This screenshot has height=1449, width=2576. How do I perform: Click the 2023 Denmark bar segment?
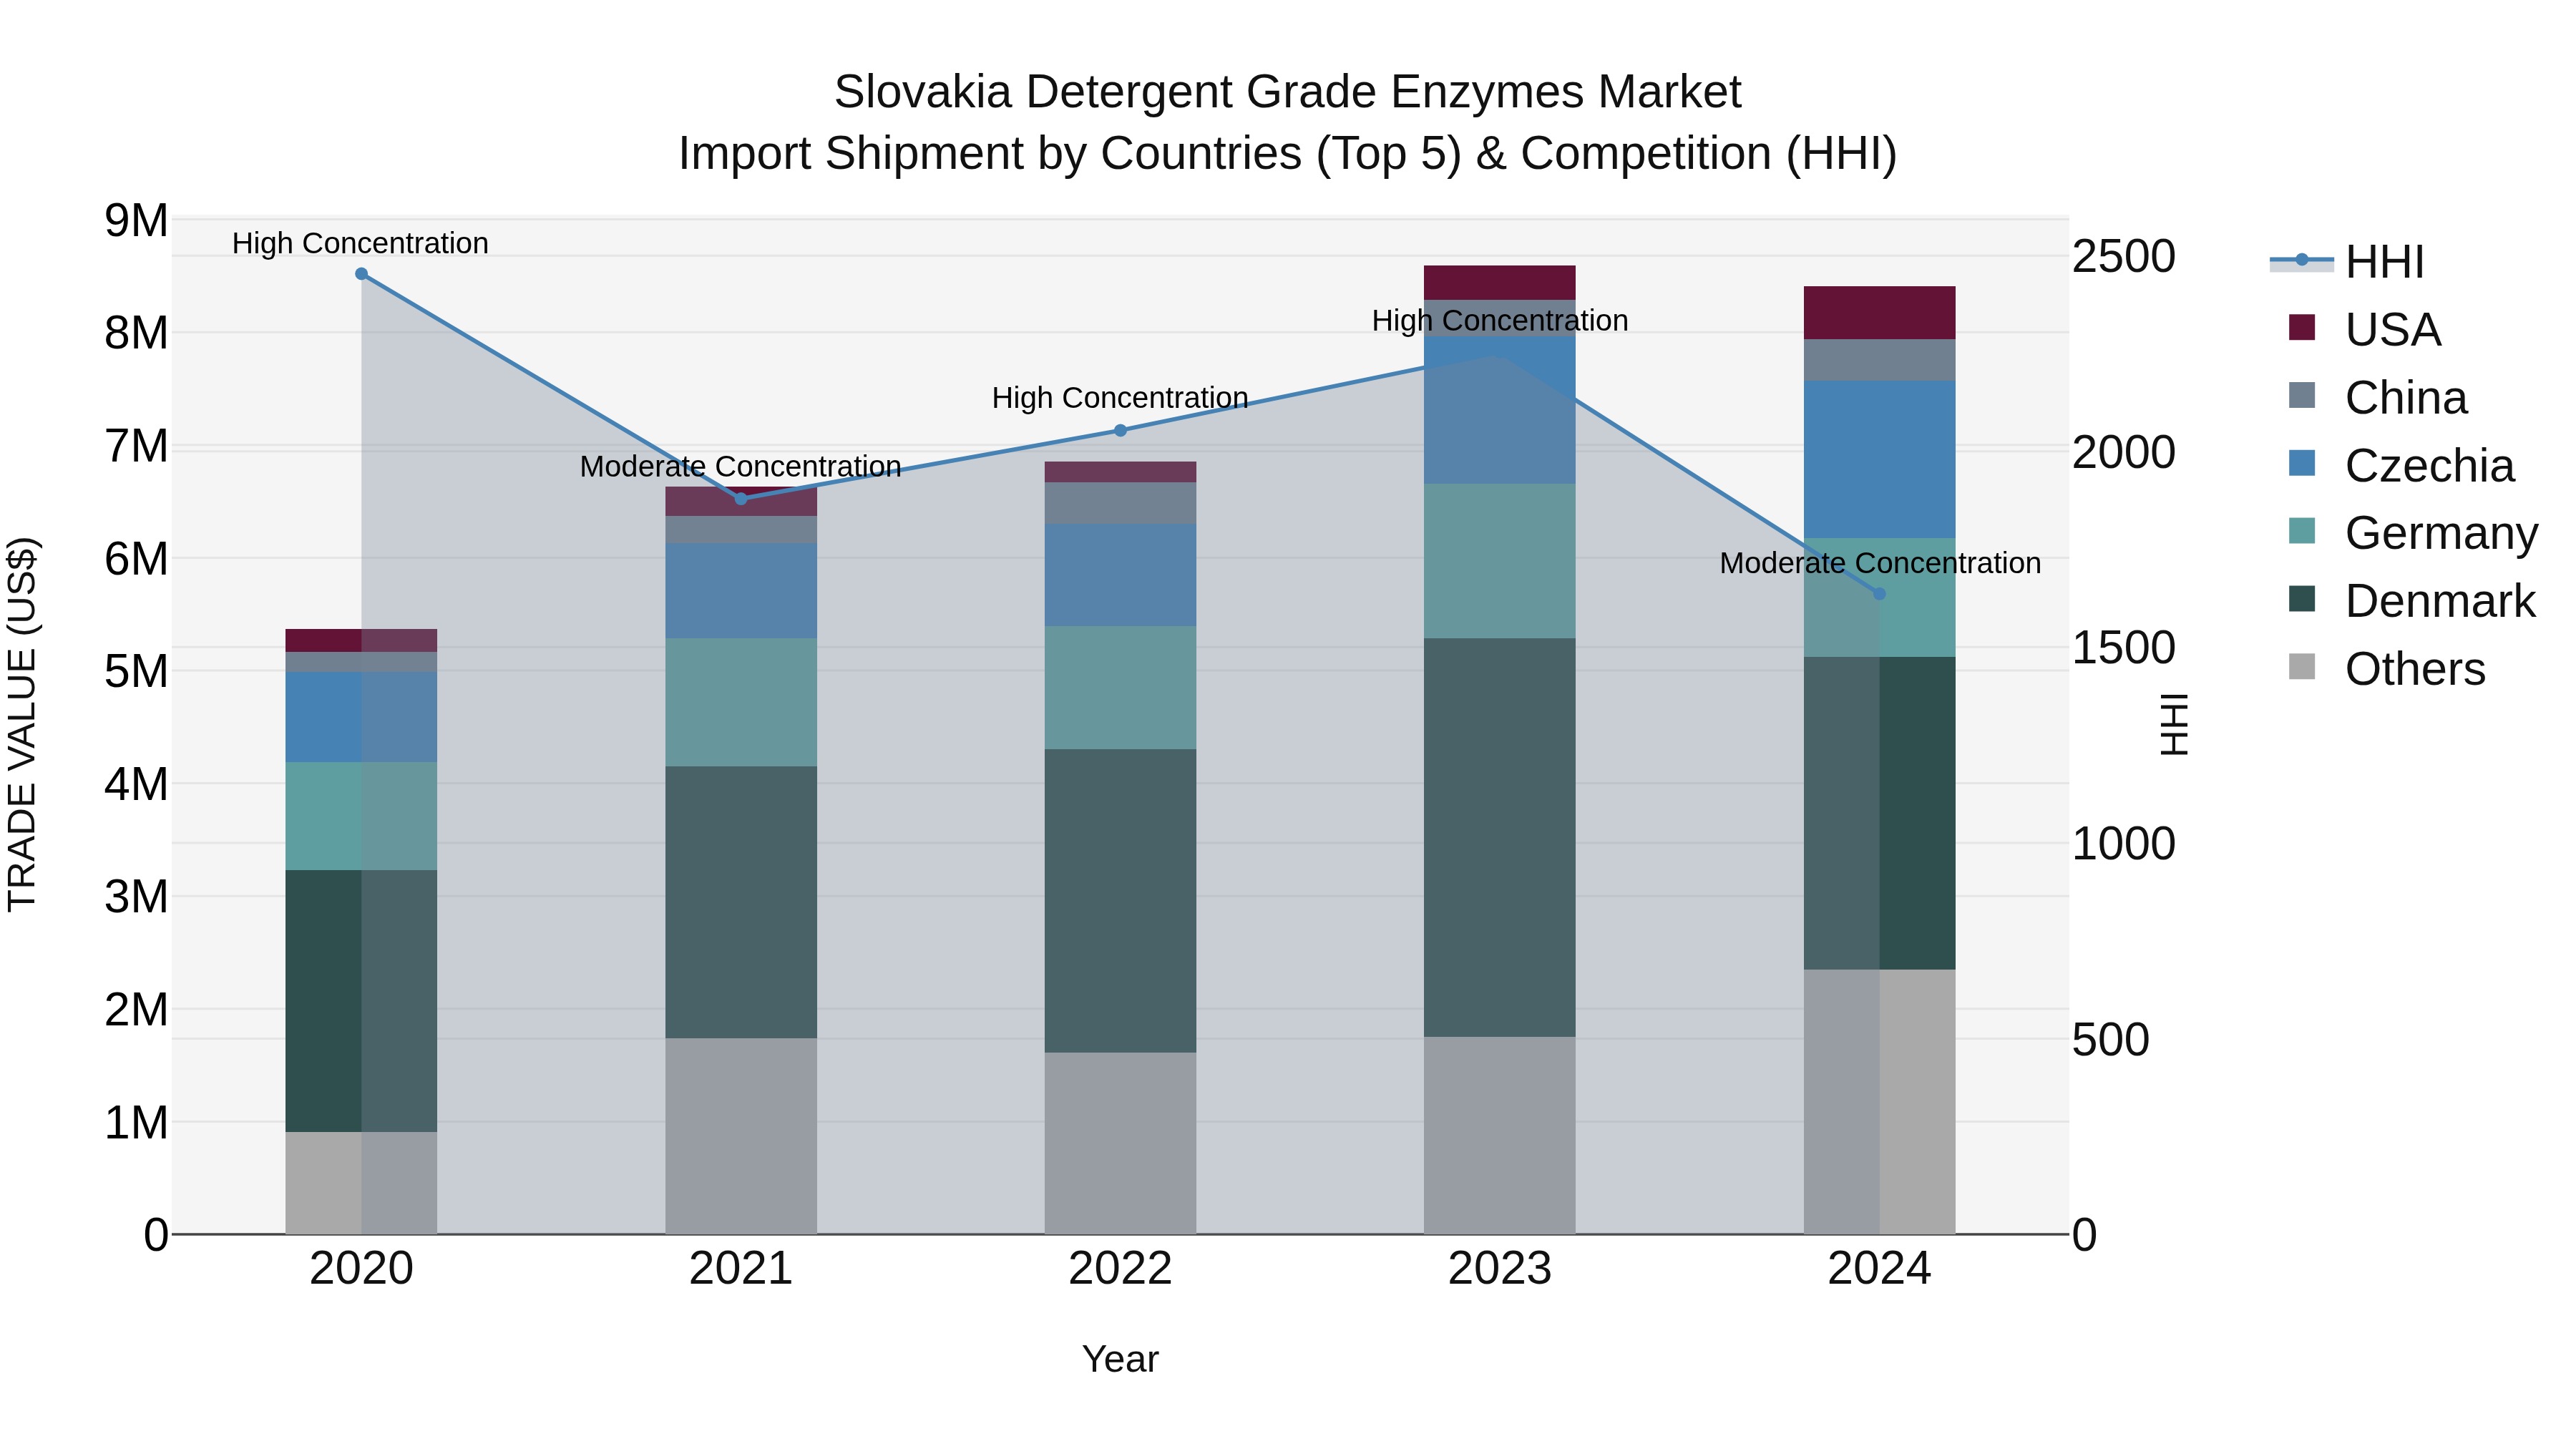[x=1500, y=838]
